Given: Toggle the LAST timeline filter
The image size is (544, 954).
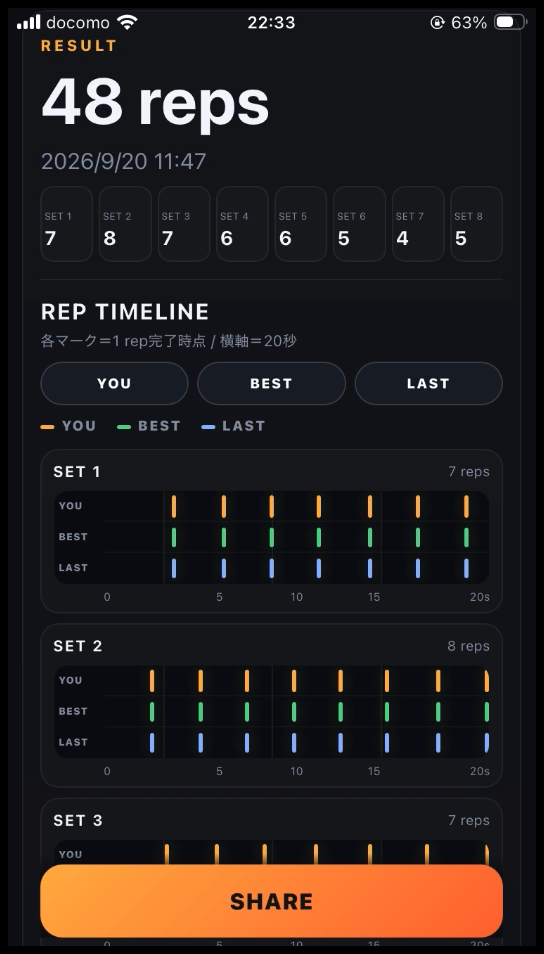Looking at the screenshot, I should [x=428, y=383].
